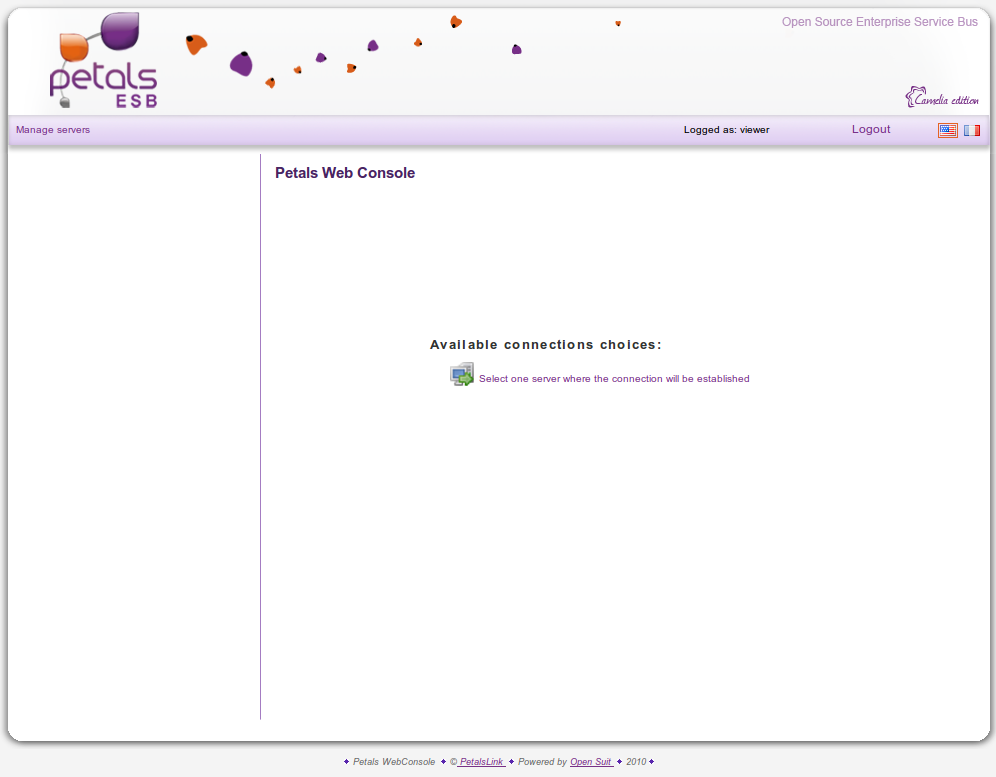The image size is (996, 777).
Task: Click the 'Logged as: viewer' status text
Action: point(726,130)
